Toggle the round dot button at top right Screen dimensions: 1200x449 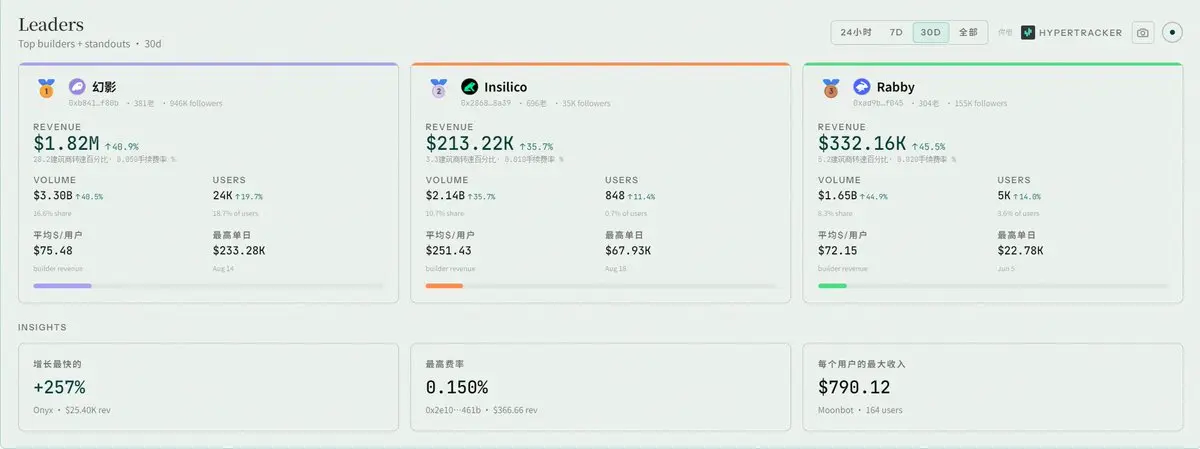pos(1172,33)
